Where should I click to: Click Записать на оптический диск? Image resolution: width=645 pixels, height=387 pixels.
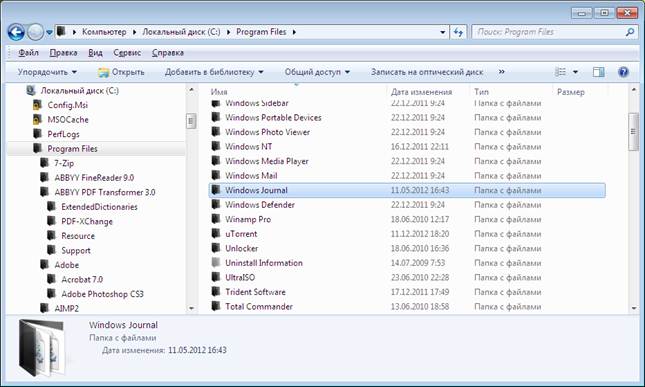[x=427, y=72]
